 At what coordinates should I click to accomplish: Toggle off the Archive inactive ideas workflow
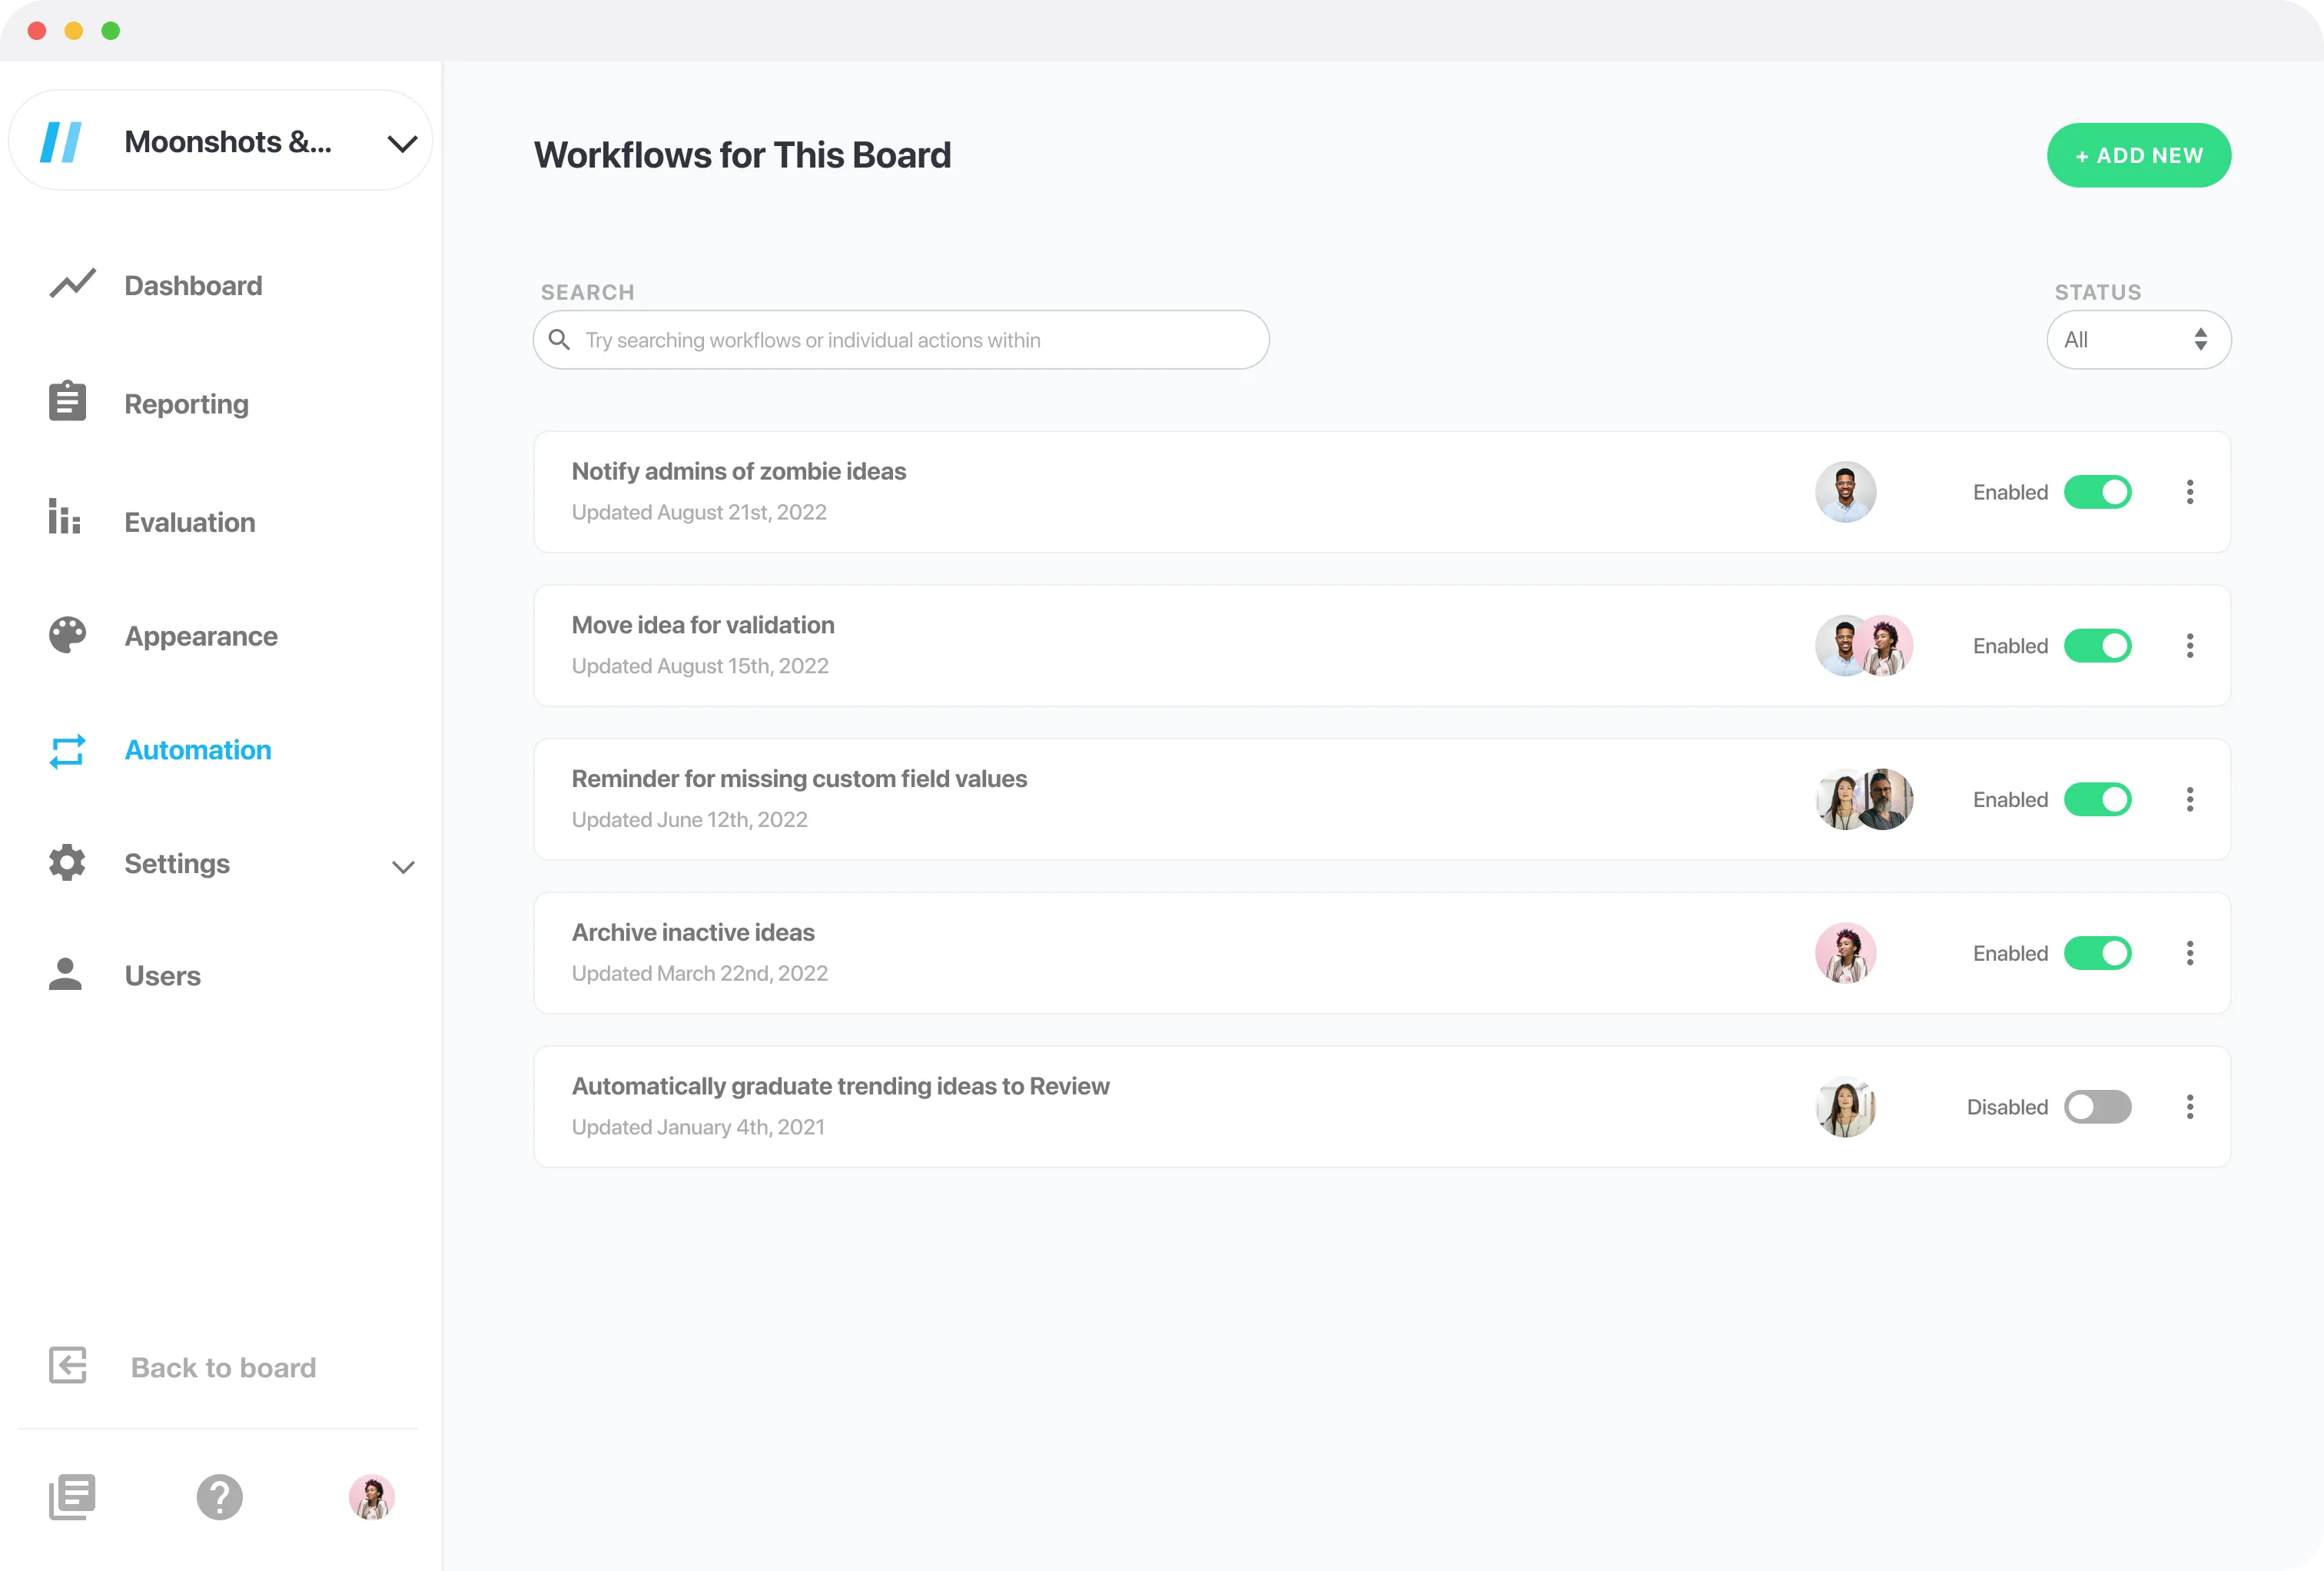(x=2100, y=952)
